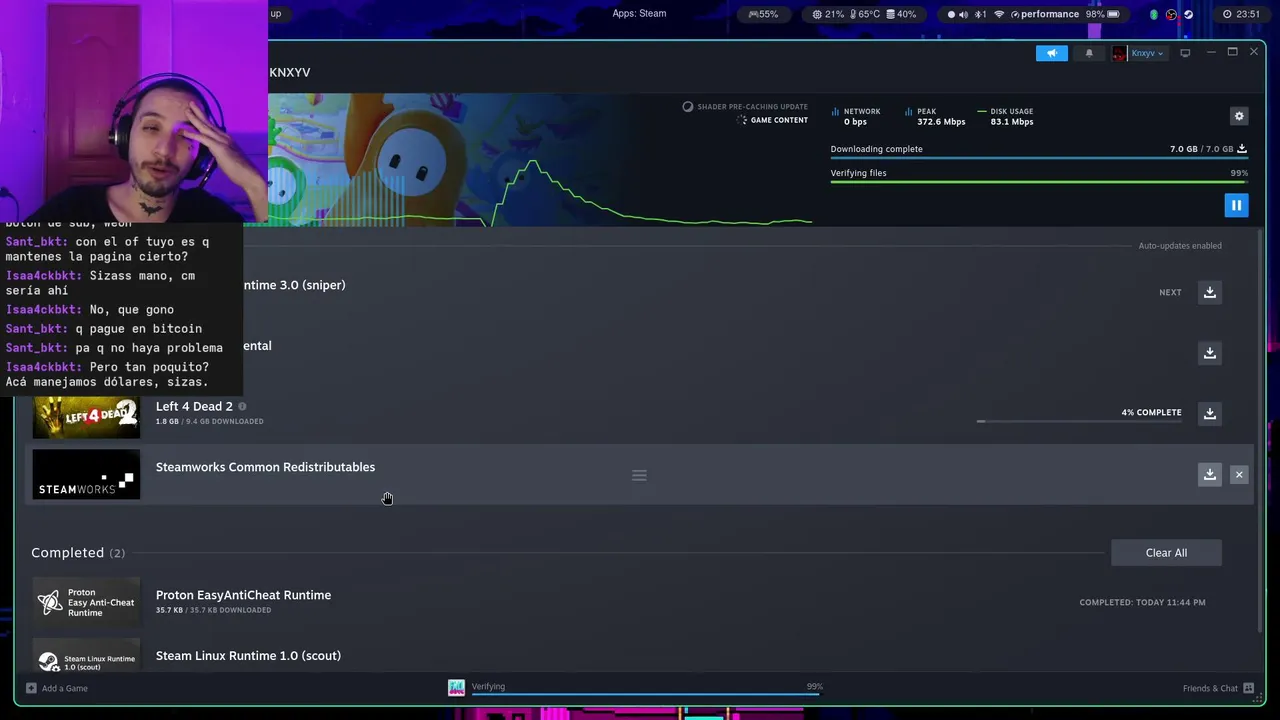Screen dimensions: 1280x720
Task: Select Steamworks Common Redistributables title
Action: [265, 467]
